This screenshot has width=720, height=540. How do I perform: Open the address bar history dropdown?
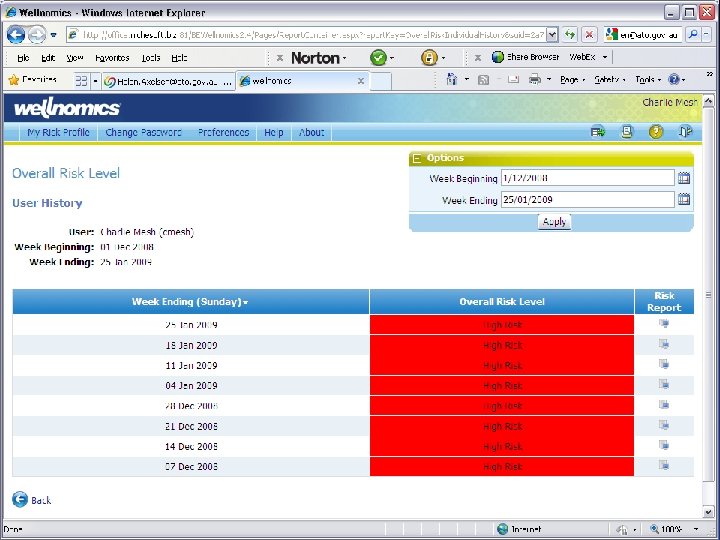[x=552, y=34]
